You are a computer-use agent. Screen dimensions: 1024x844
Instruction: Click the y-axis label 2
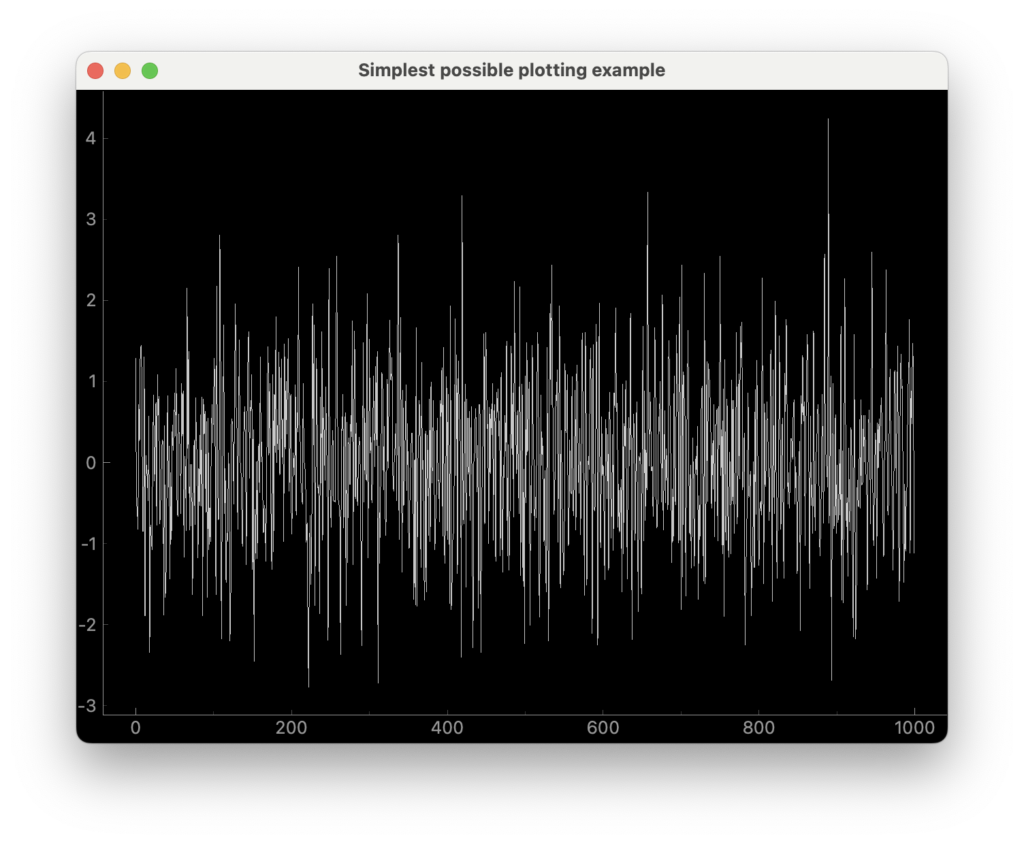[x=90, y=300]
